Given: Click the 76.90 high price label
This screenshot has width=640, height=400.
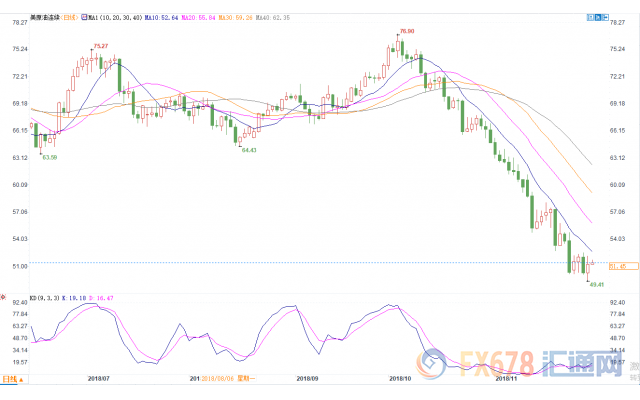Looking at the screenshot, I should point(407,31).
